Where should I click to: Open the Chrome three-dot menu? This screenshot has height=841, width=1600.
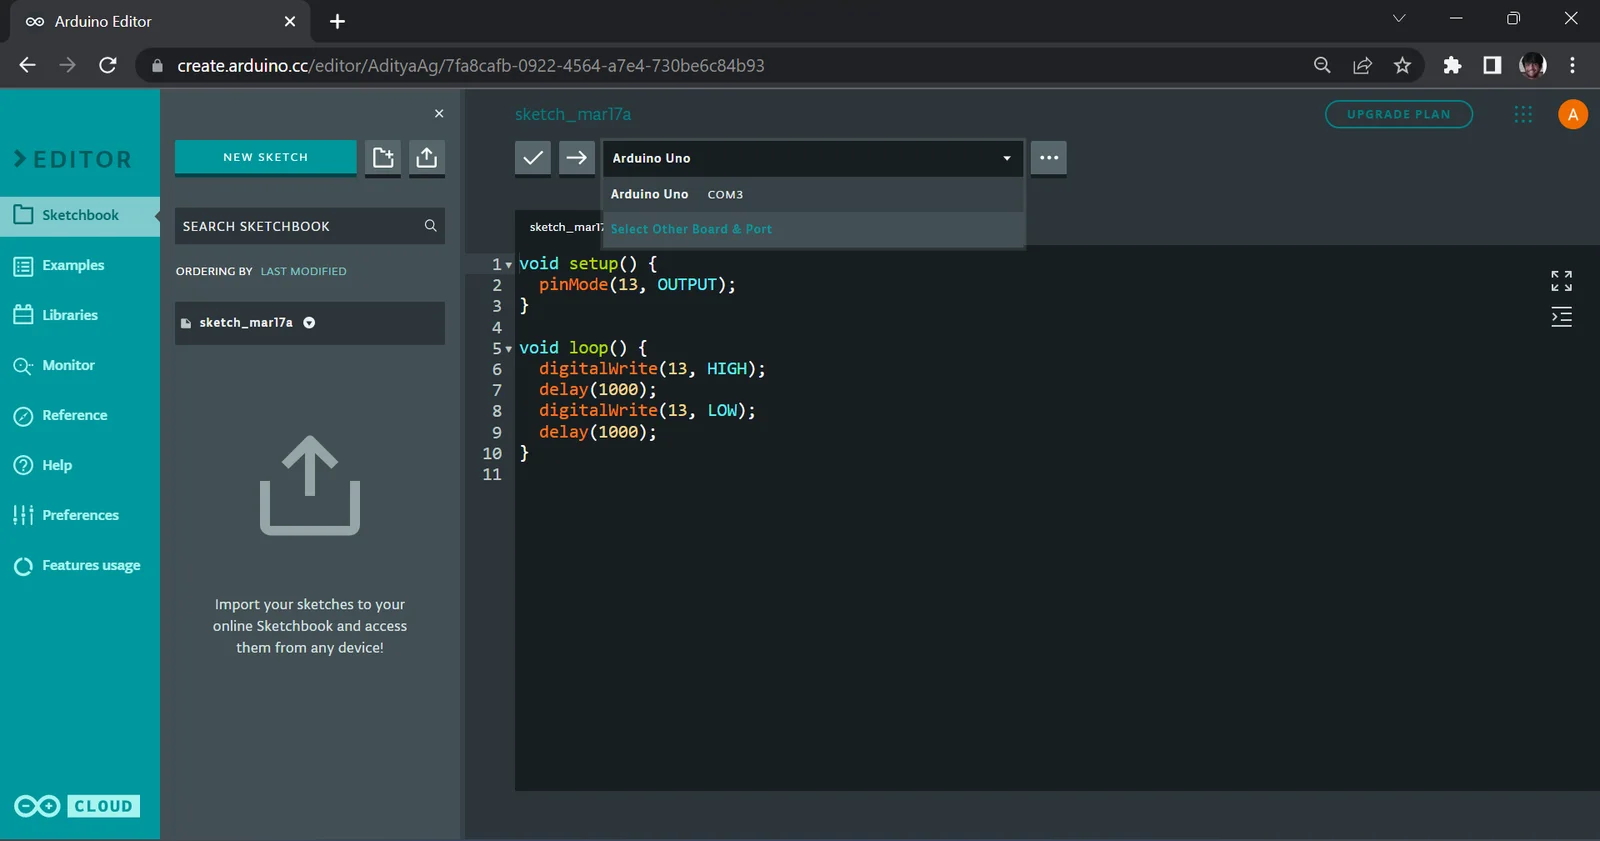1572,65
